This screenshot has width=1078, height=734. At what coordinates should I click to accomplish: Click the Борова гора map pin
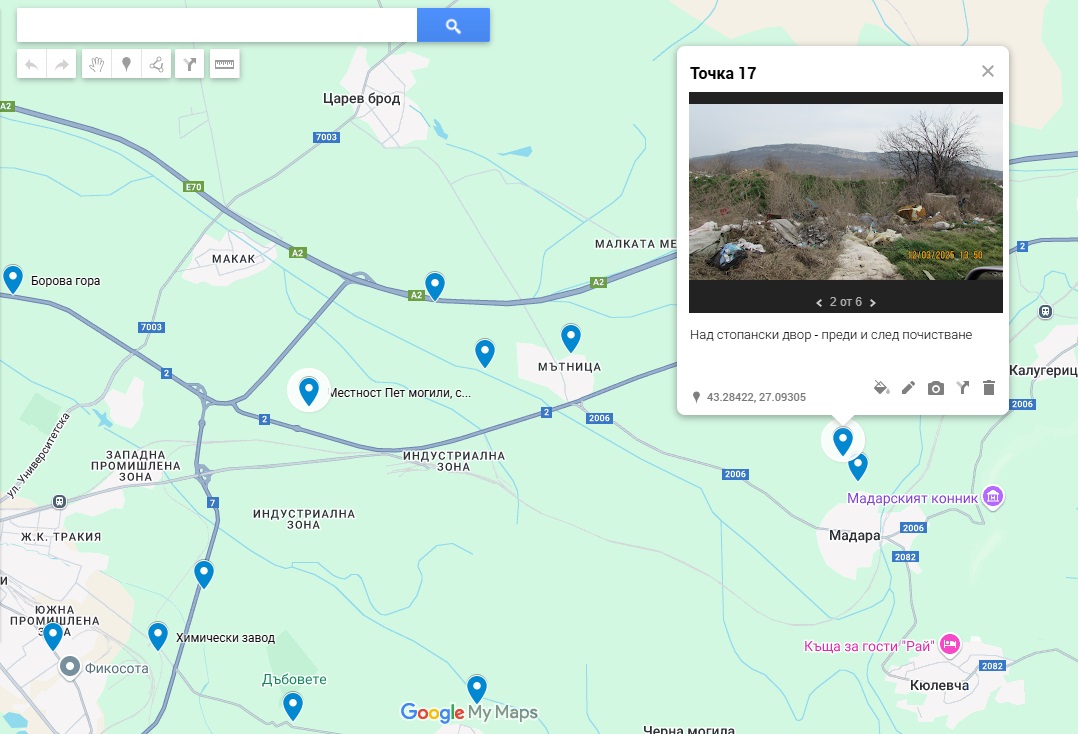[13, 278]
